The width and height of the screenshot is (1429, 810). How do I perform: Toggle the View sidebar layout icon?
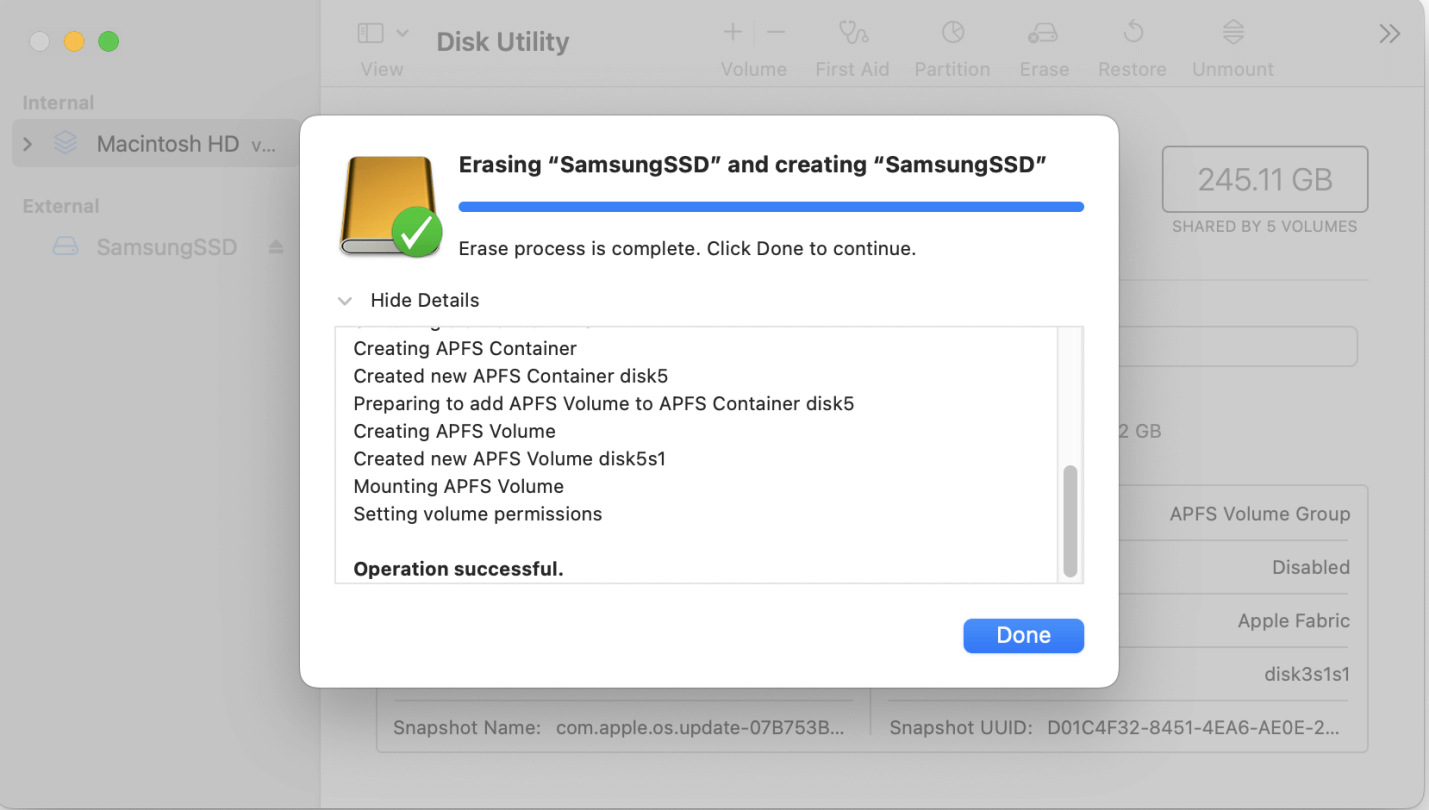pos(369,33)
